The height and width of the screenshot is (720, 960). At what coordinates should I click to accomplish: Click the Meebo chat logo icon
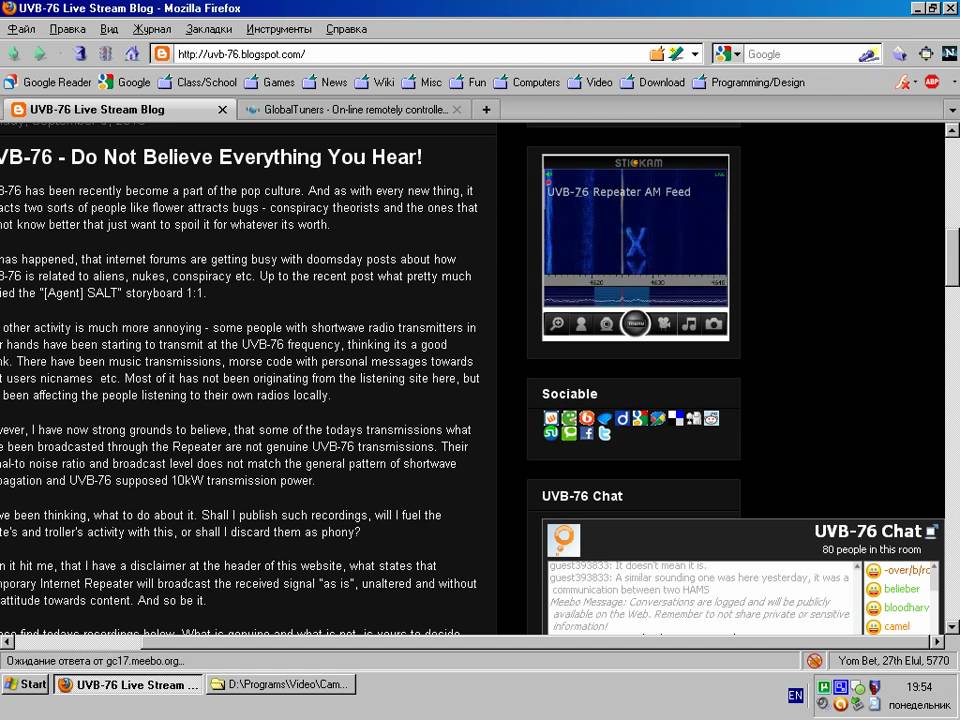point(563,539)
